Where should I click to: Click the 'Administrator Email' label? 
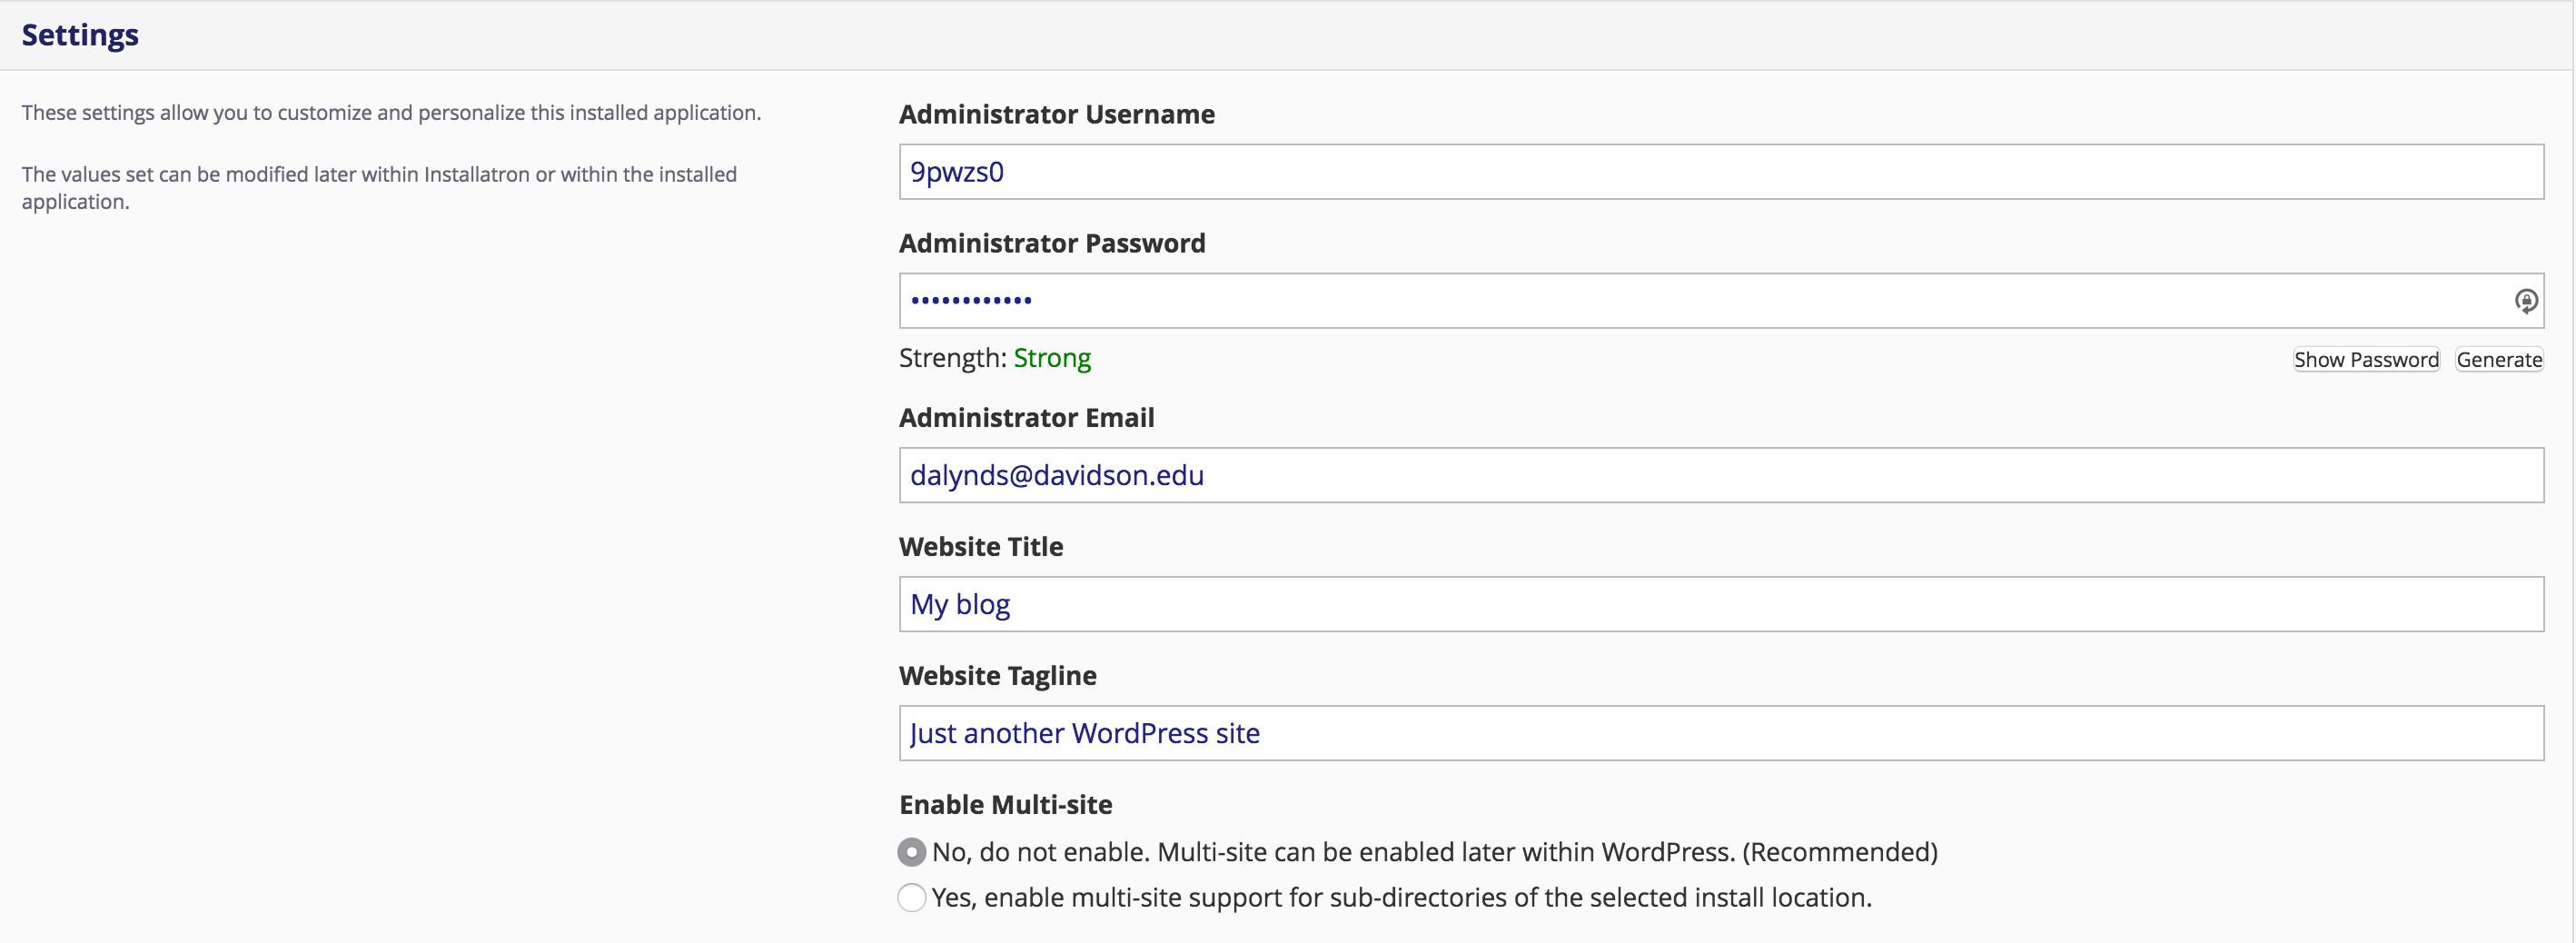[x=1026, y=418]
